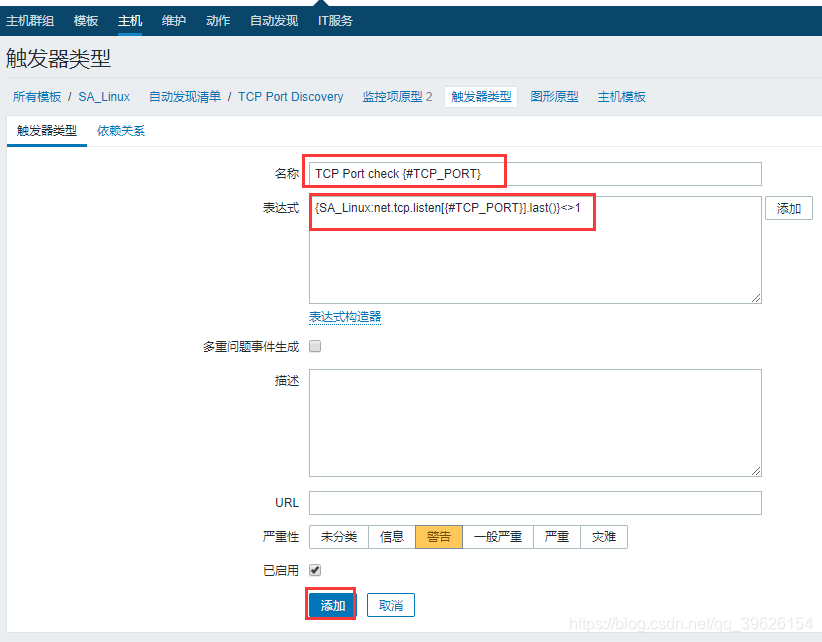
Task: Set severity to 警告
Action: click(x=439, y=537)
